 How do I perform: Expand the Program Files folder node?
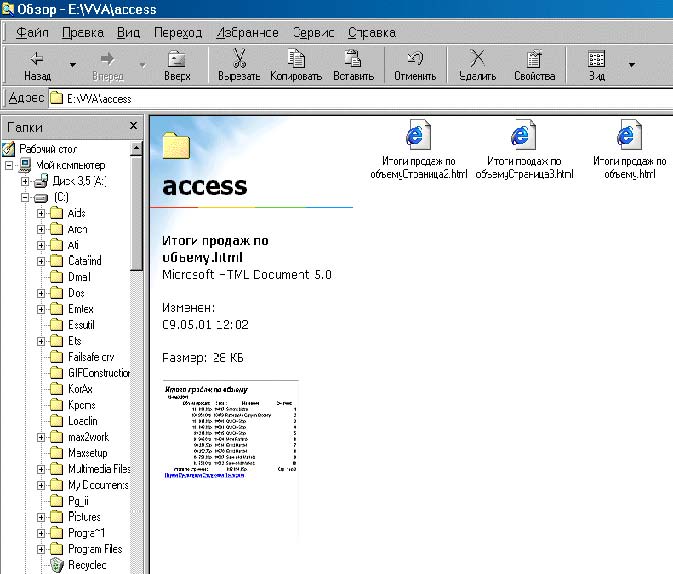click(x=42, y=549)
